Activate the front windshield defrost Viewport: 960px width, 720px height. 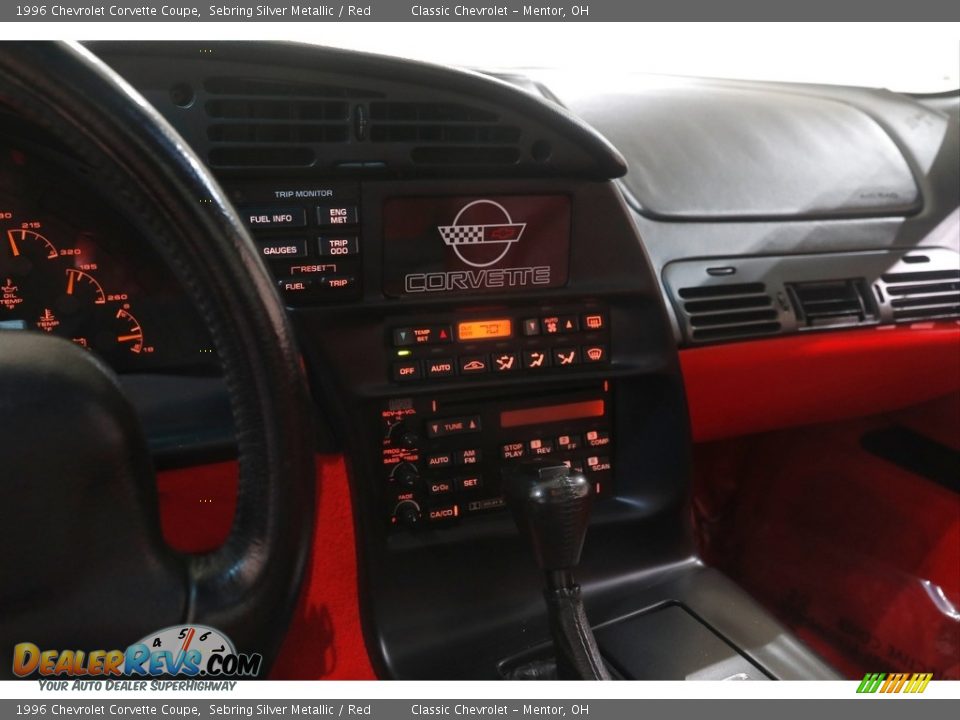tap(594, 353)
